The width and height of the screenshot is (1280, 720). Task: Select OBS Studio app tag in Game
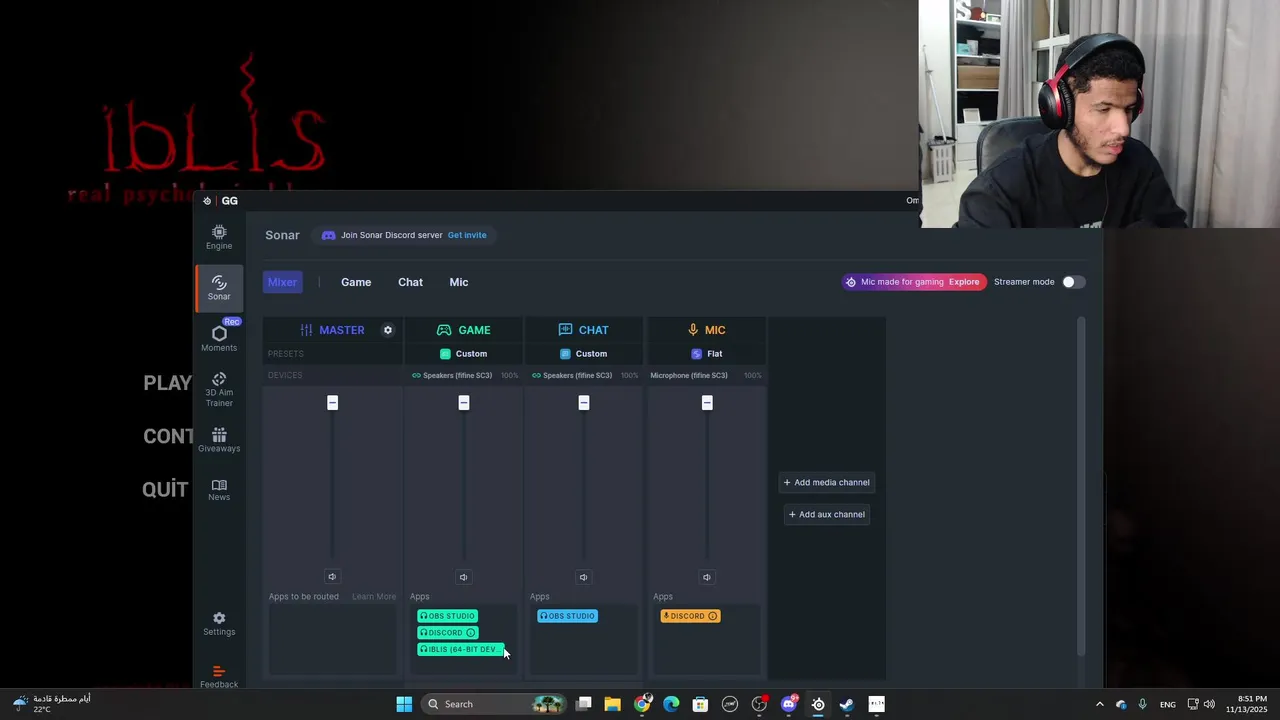pyautogui.click(x=447, y=616)
